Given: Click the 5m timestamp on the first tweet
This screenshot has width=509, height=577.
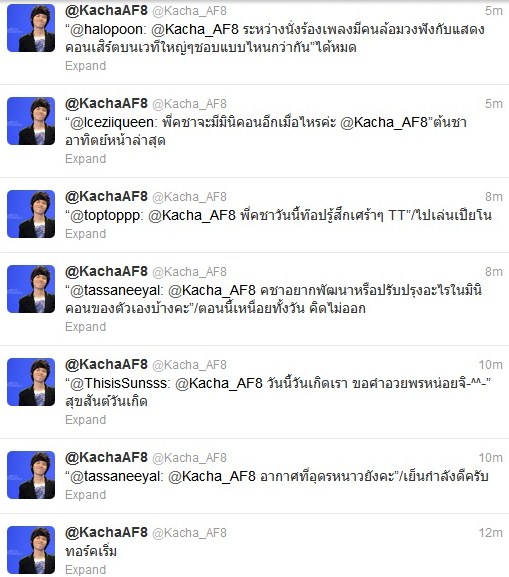Looking at the screenshot, I should 494,11.
